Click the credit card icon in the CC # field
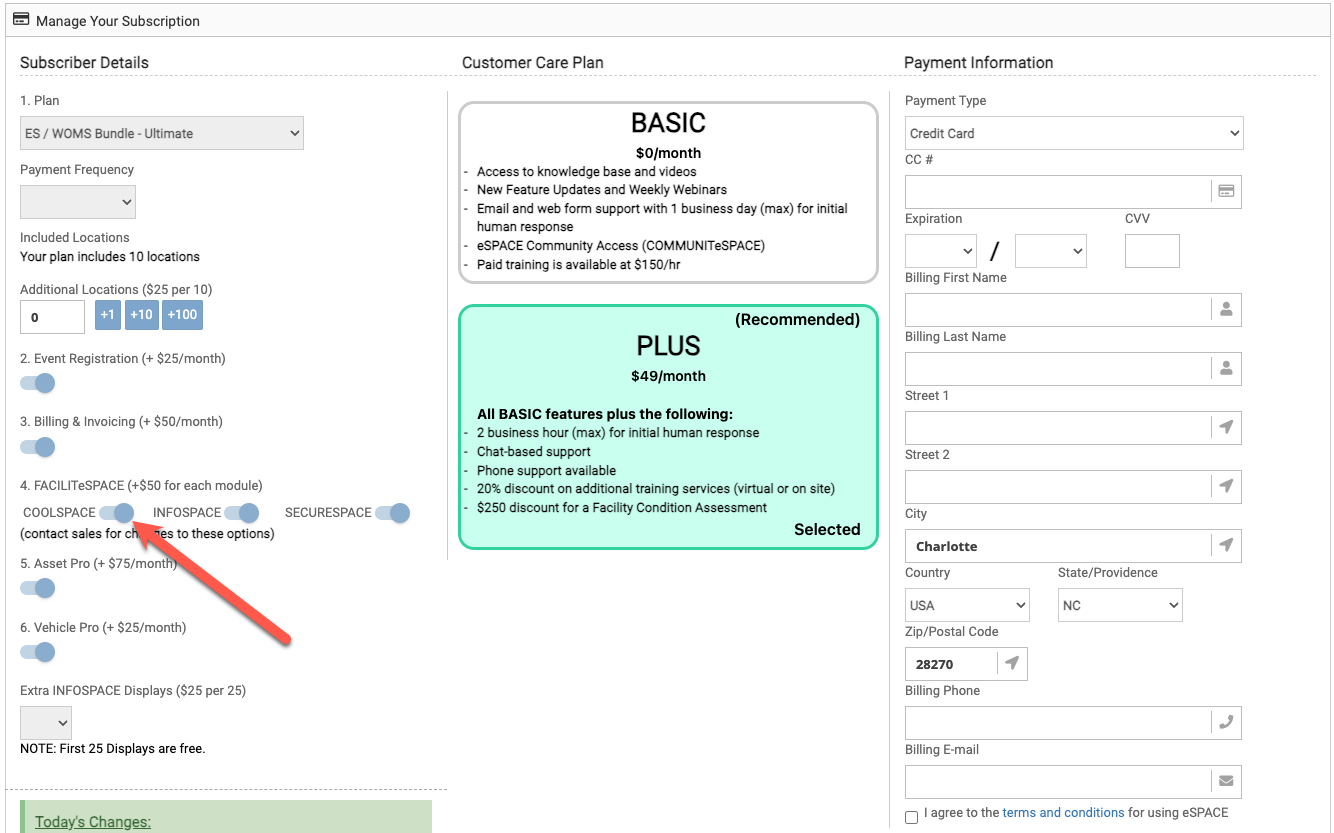 [x=1226, y=191]
